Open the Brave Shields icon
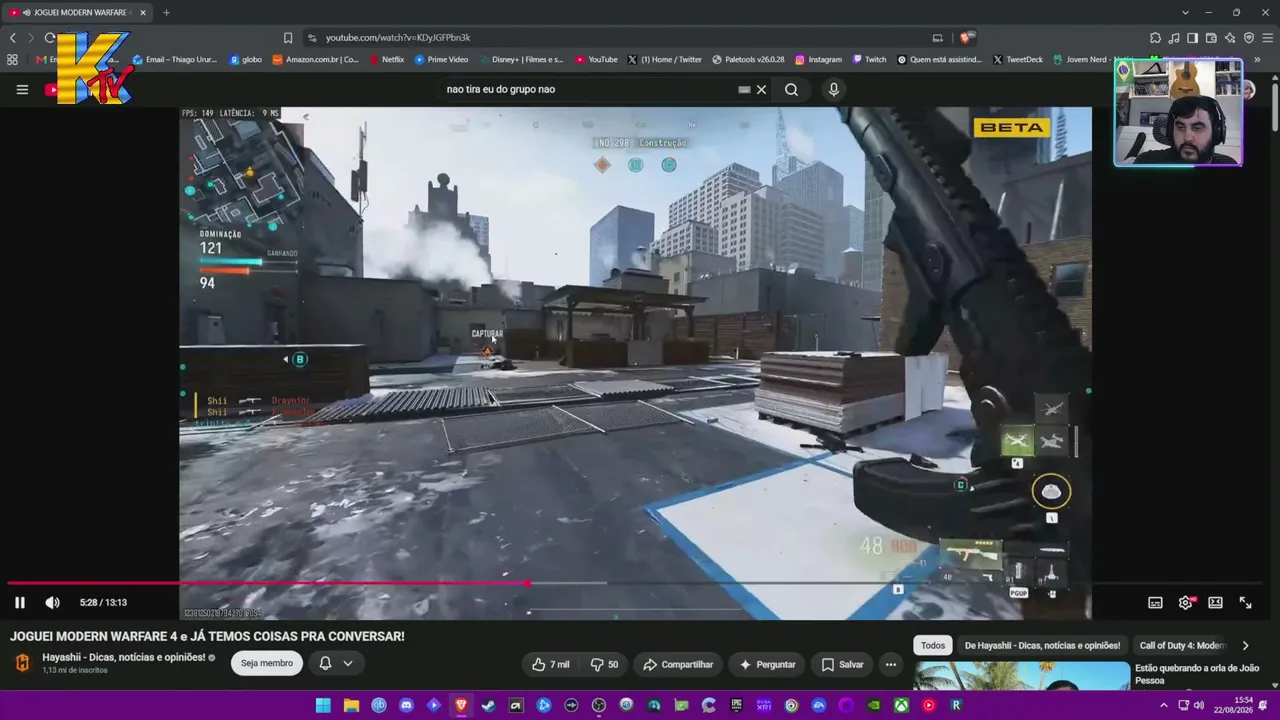 [x=967, y=37]
